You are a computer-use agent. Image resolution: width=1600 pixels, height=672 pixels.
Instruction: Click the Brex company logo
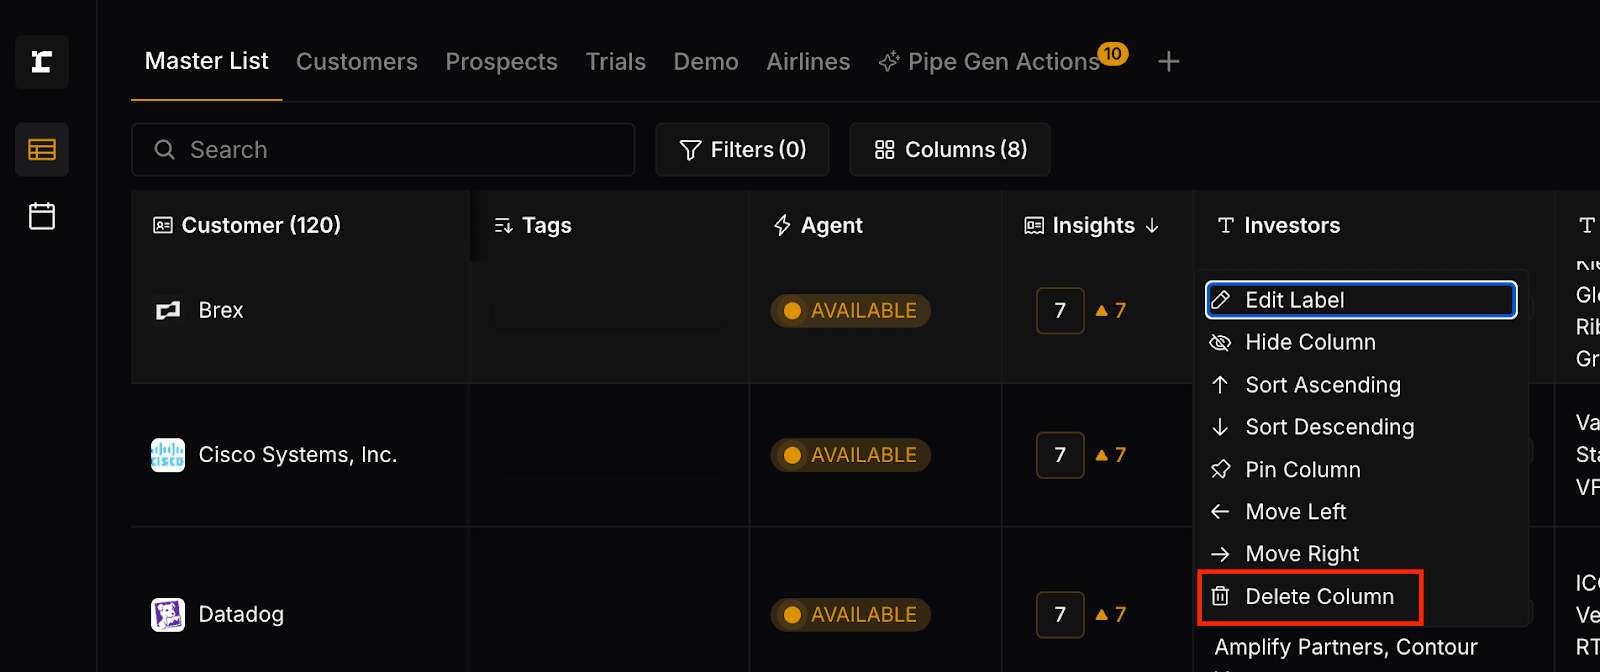[x=168, y=310]
